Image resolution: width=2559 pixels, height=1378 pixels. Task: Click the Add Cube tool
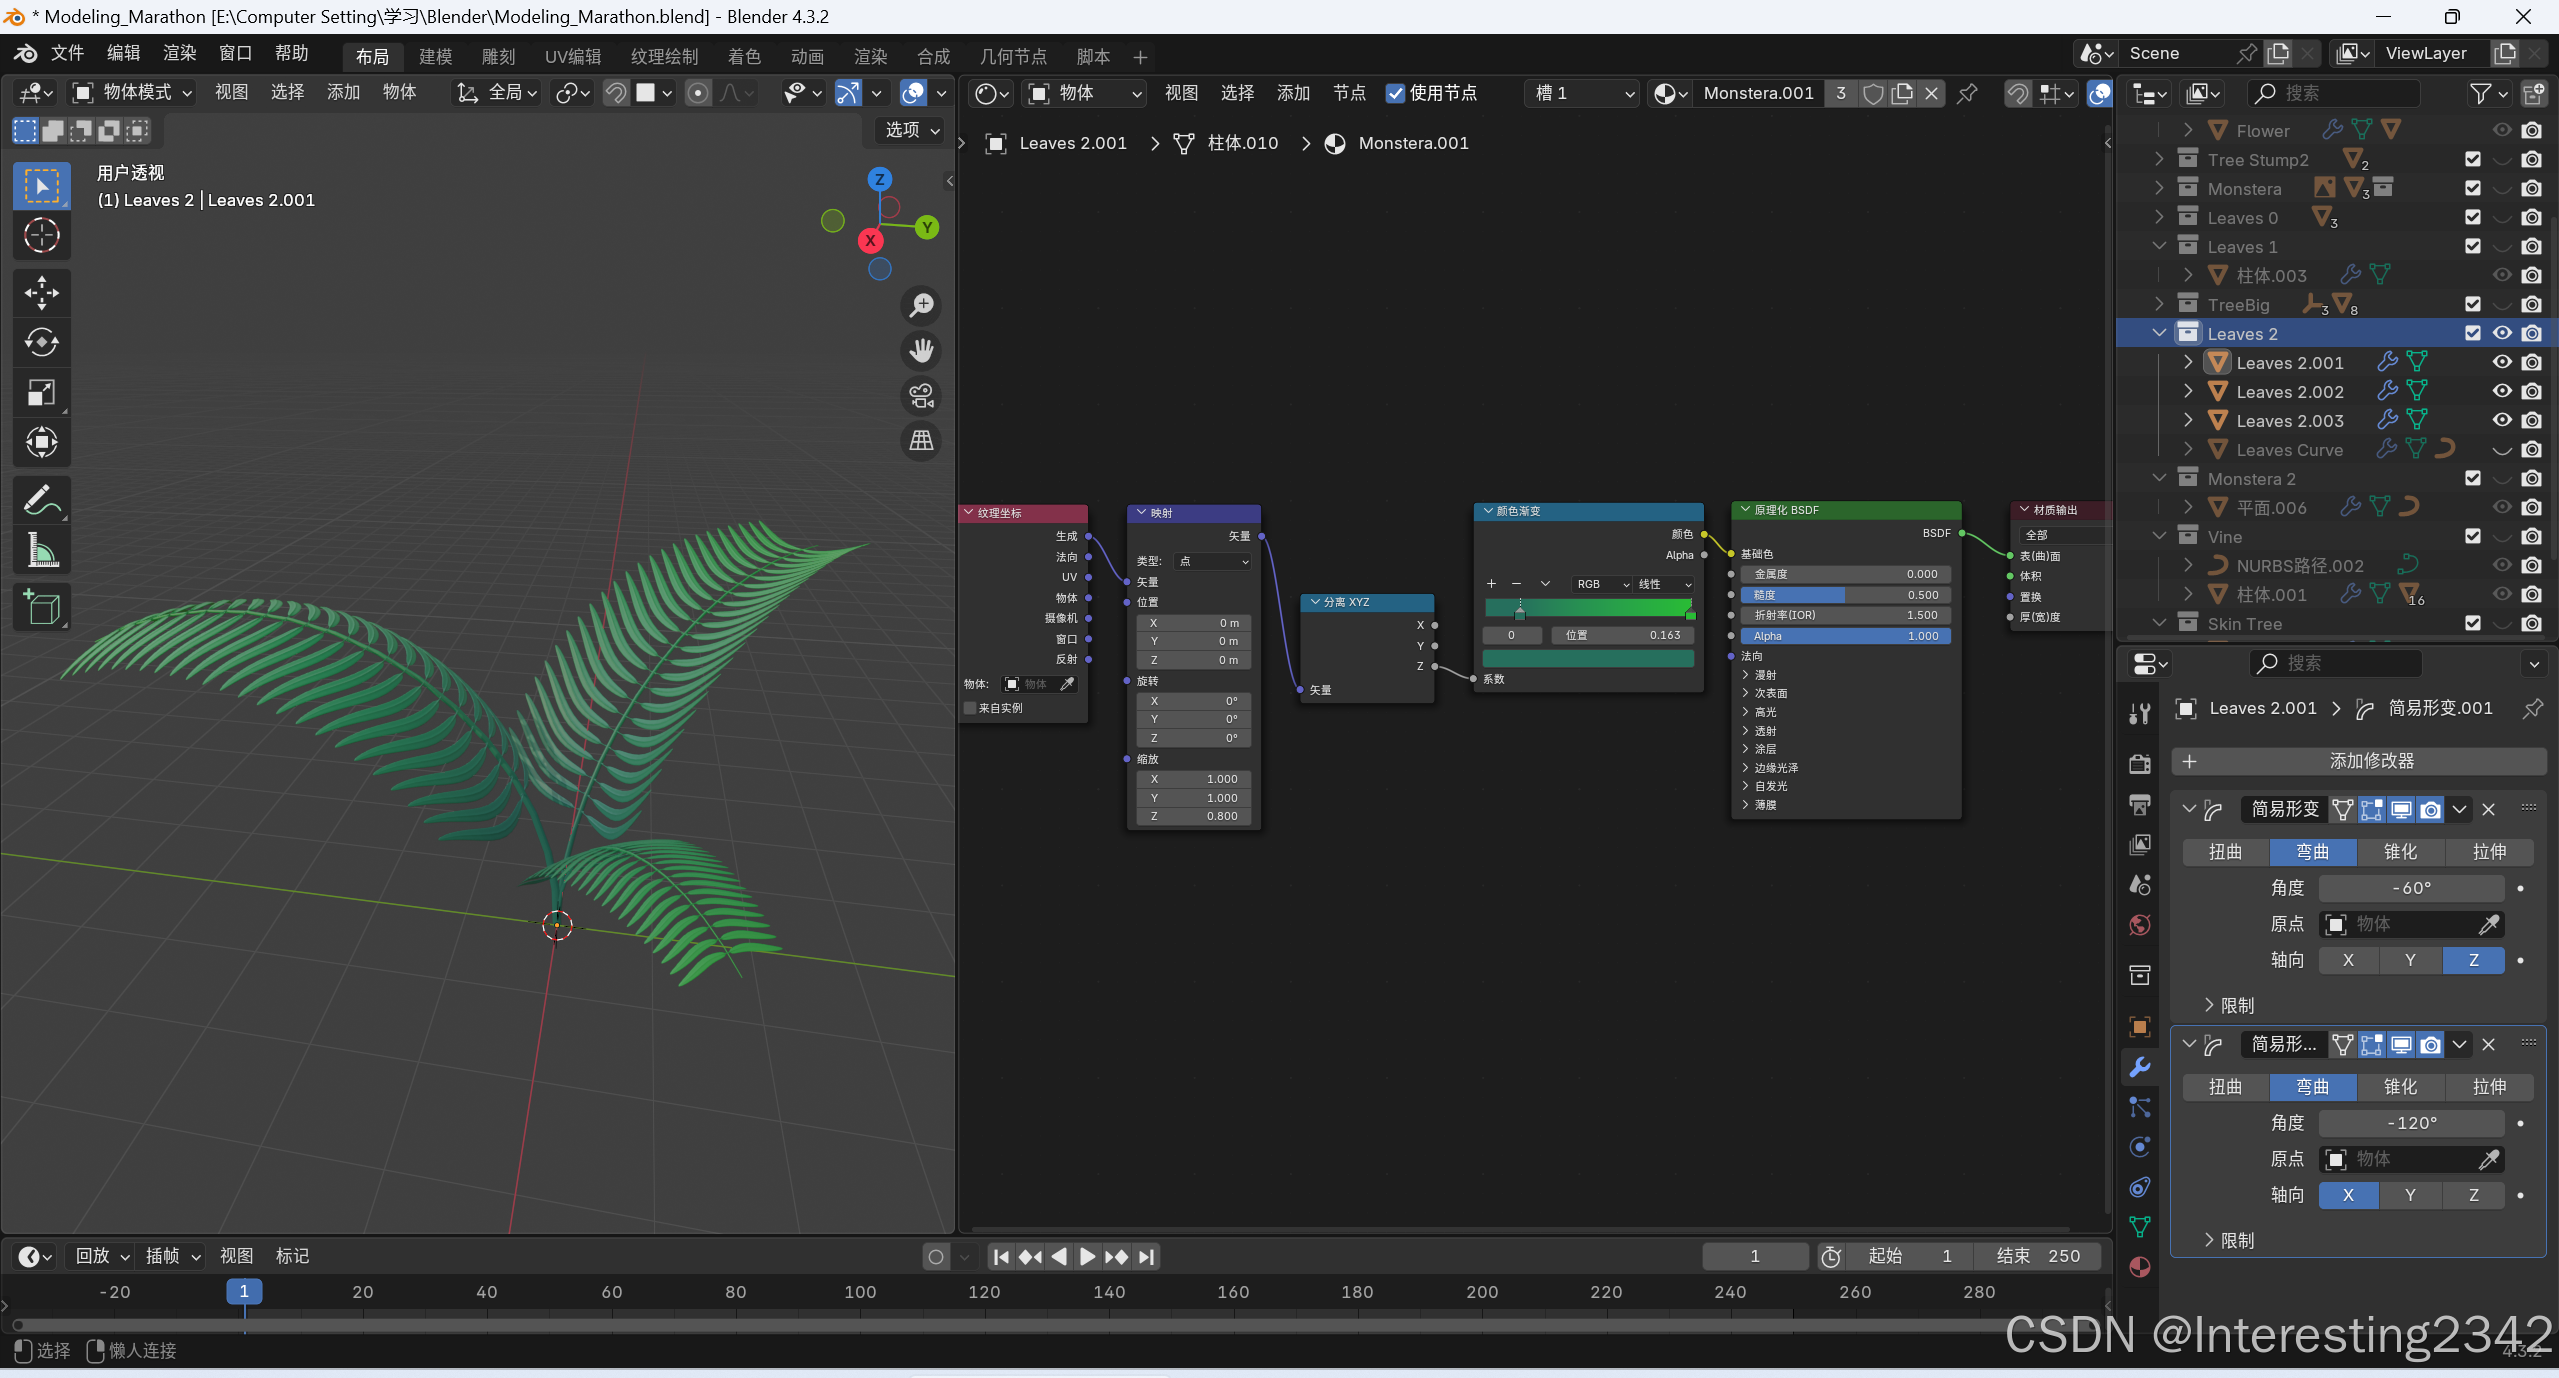41,607
